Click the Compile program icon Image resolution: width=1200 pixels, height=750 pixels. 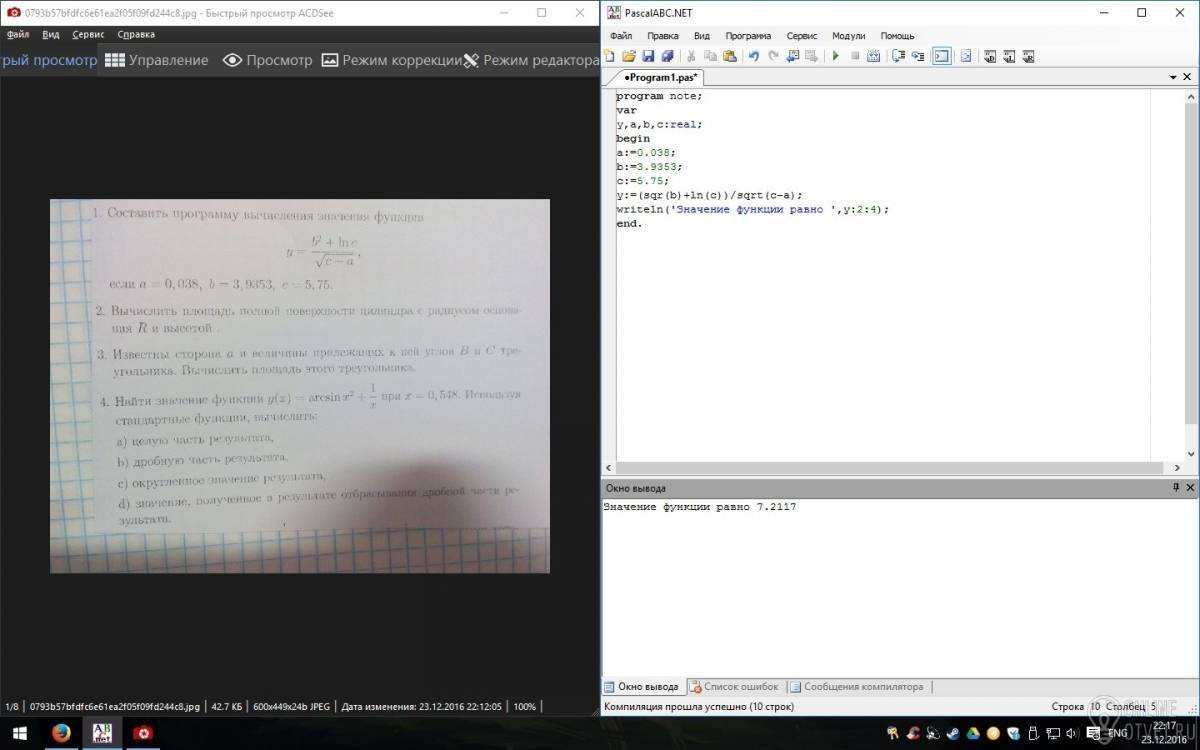(873, 56)
